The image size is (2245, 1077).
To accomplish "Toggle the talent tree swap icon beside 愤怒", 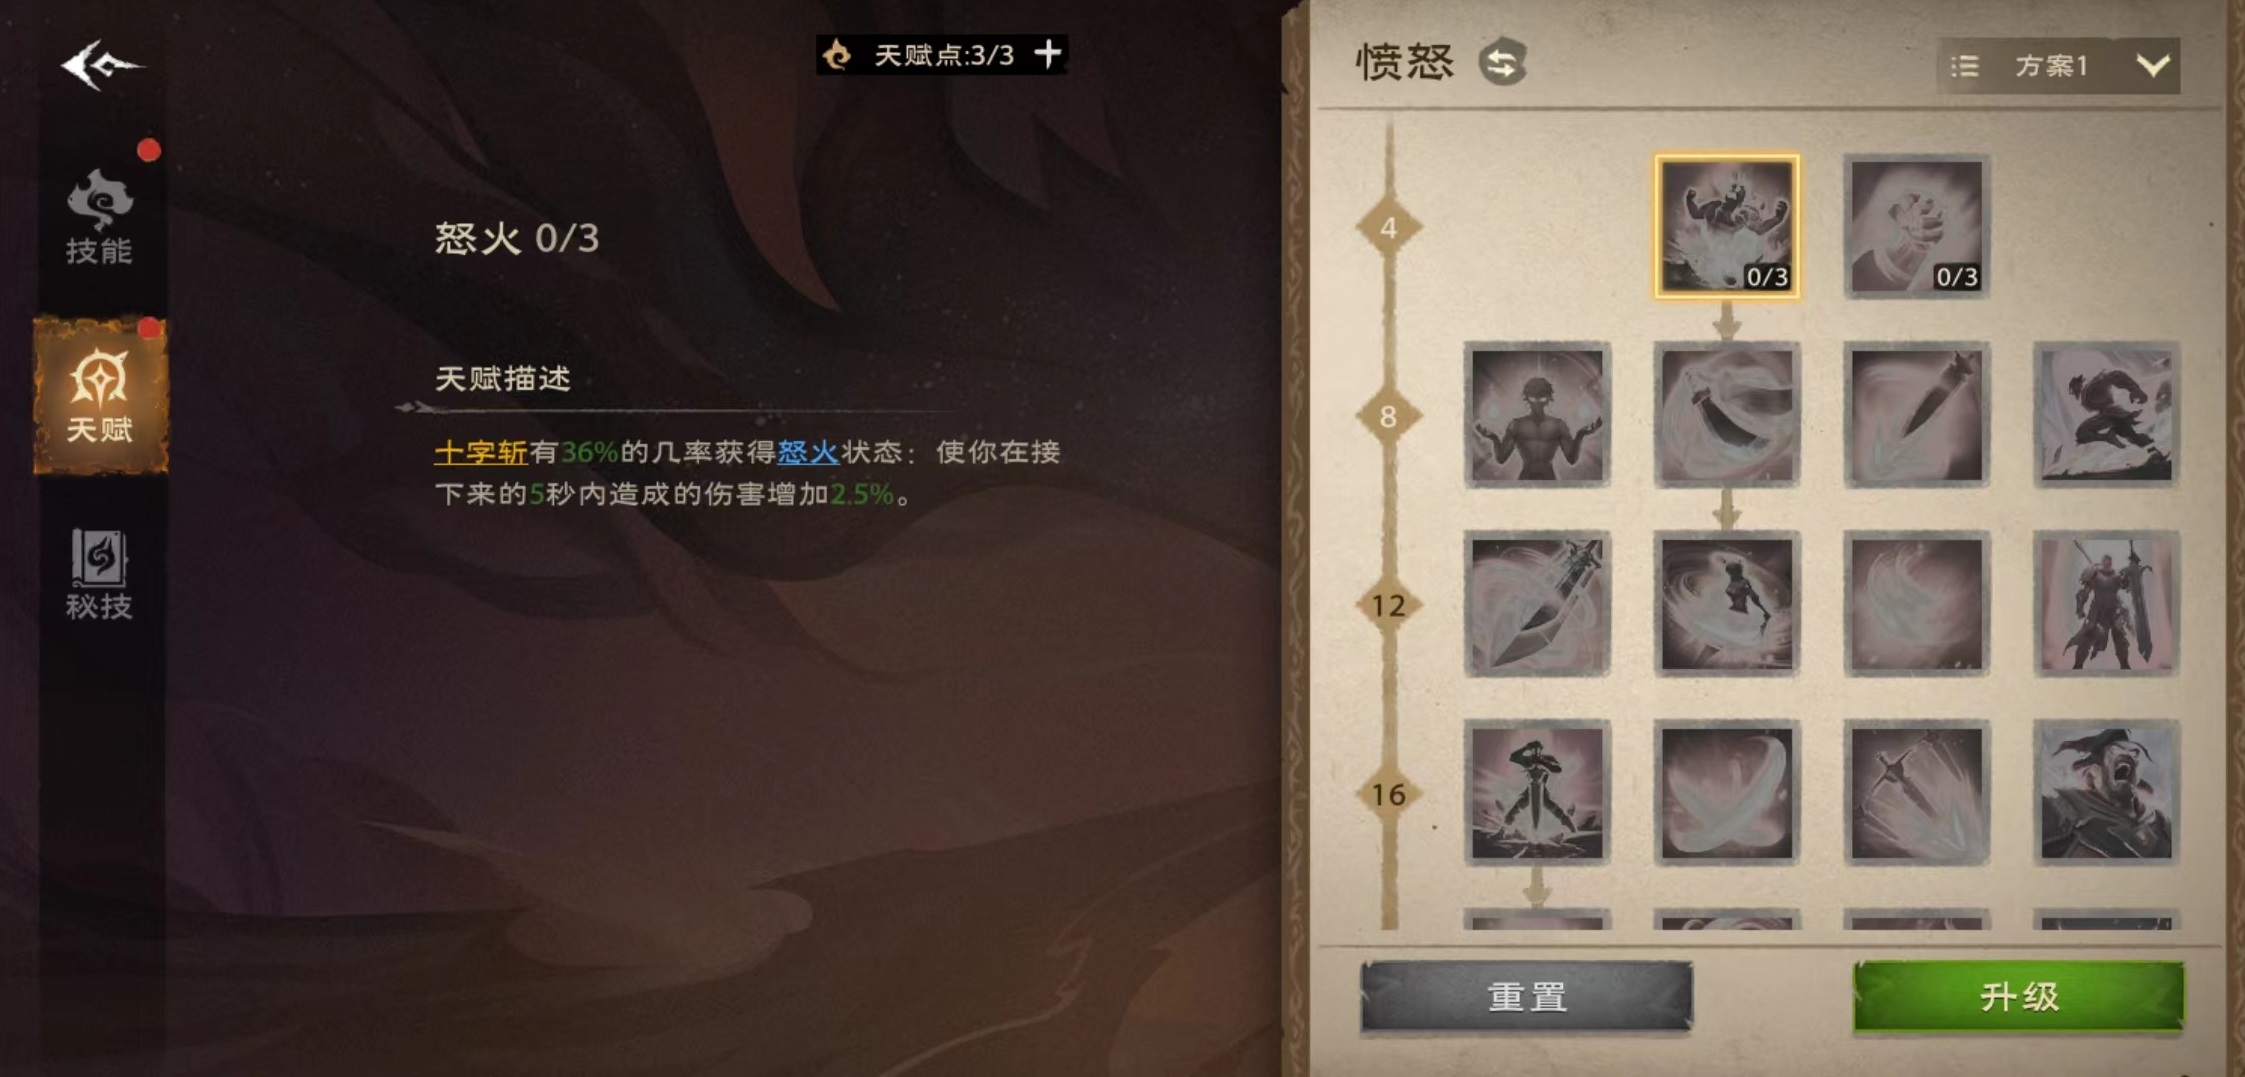I will click(1502, 62).
